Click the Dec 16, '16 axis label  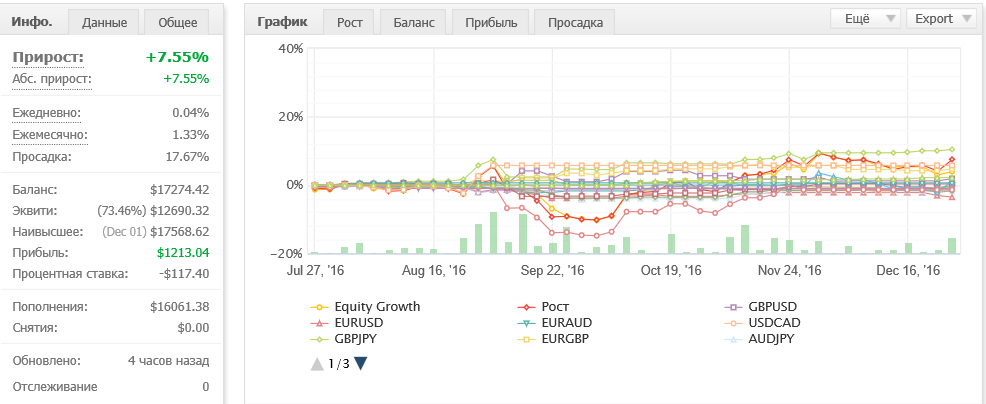point(908,271)
